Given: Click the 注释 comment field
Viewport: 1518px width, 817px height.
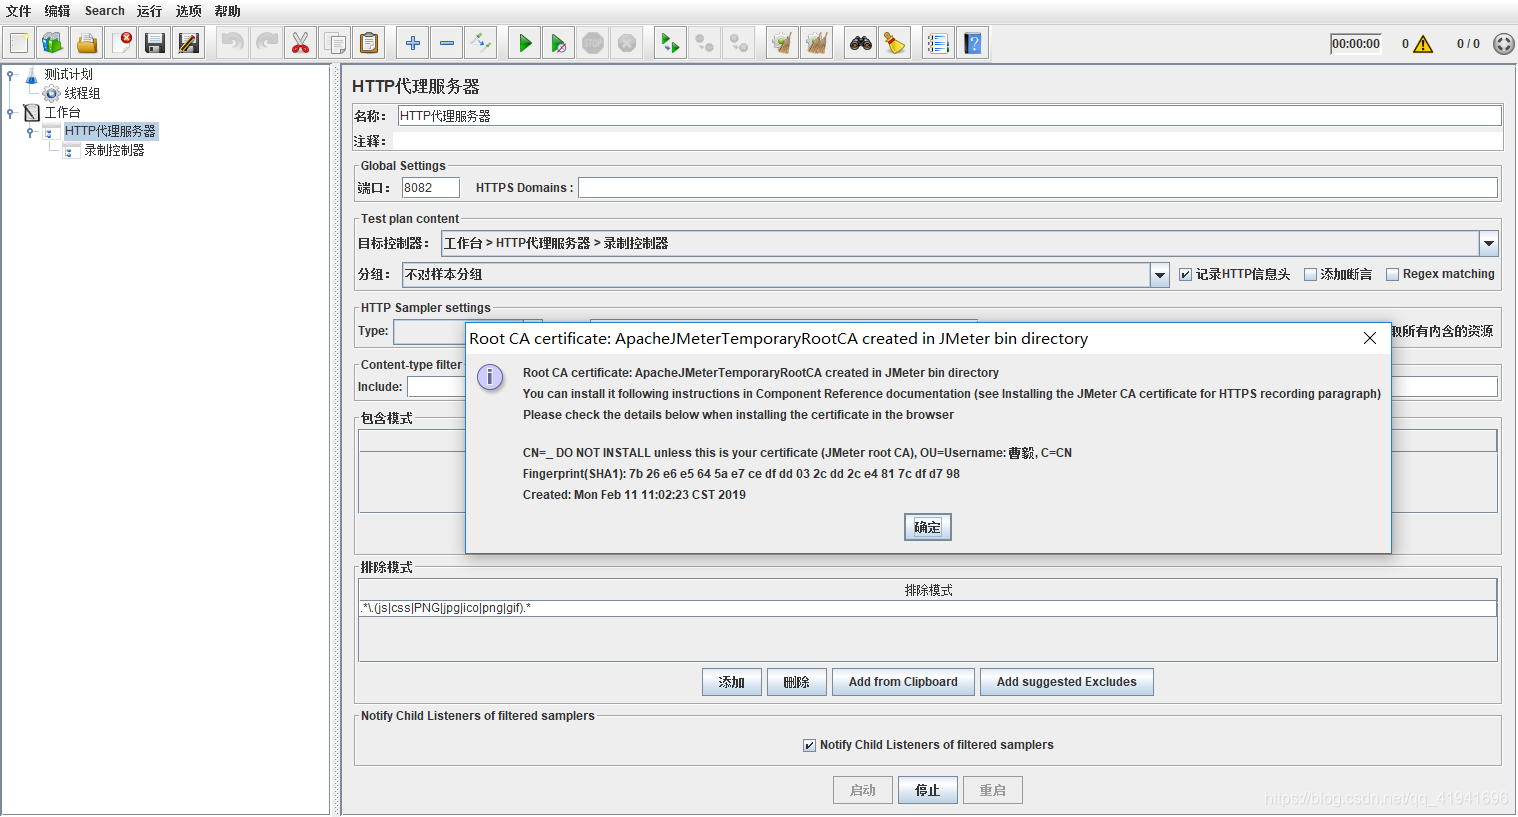Looking at the screenshot, I should pos(947,141).
